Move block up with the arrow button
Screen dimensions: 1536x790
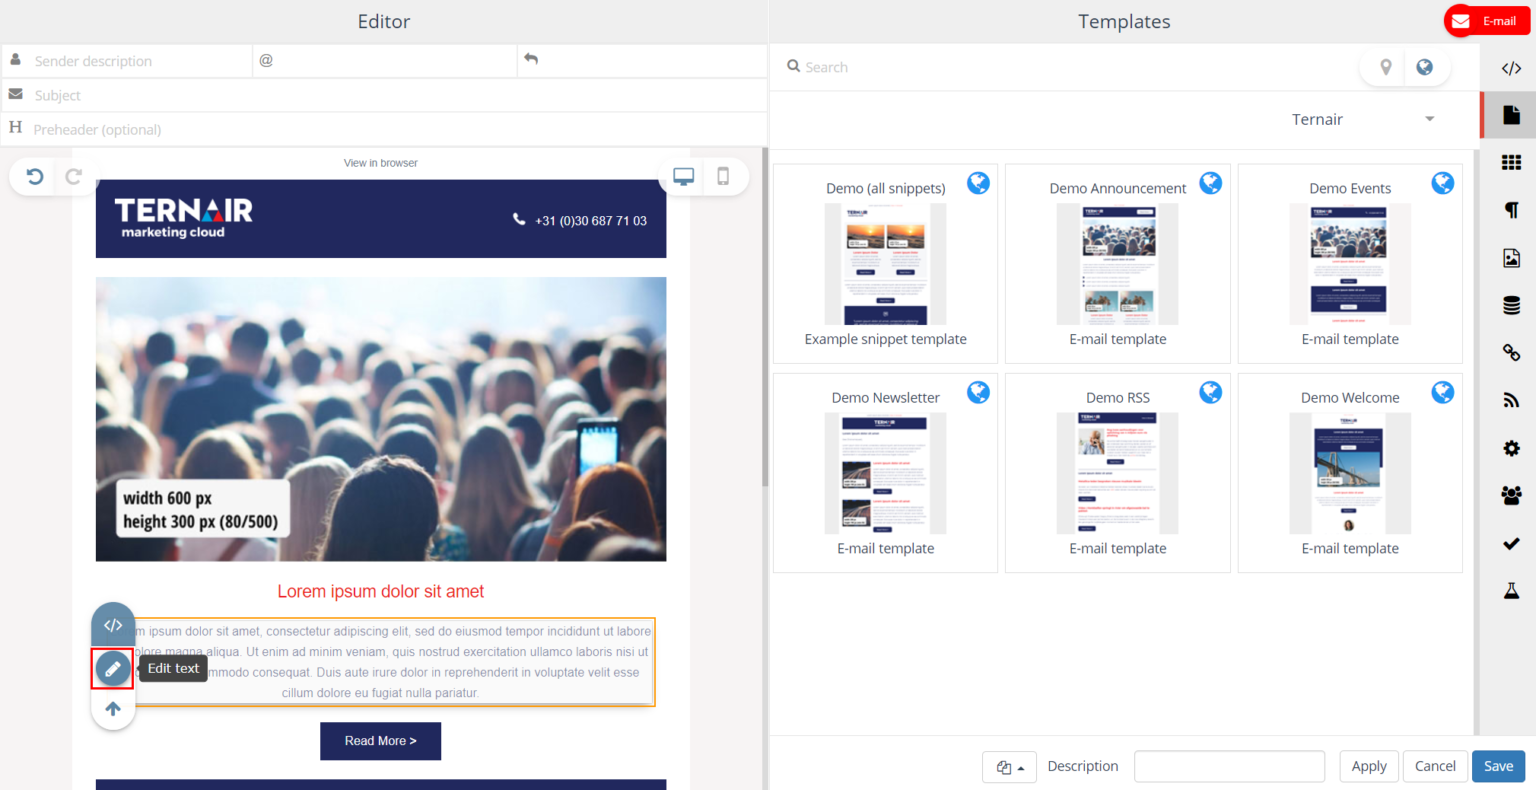coord(113,708)
